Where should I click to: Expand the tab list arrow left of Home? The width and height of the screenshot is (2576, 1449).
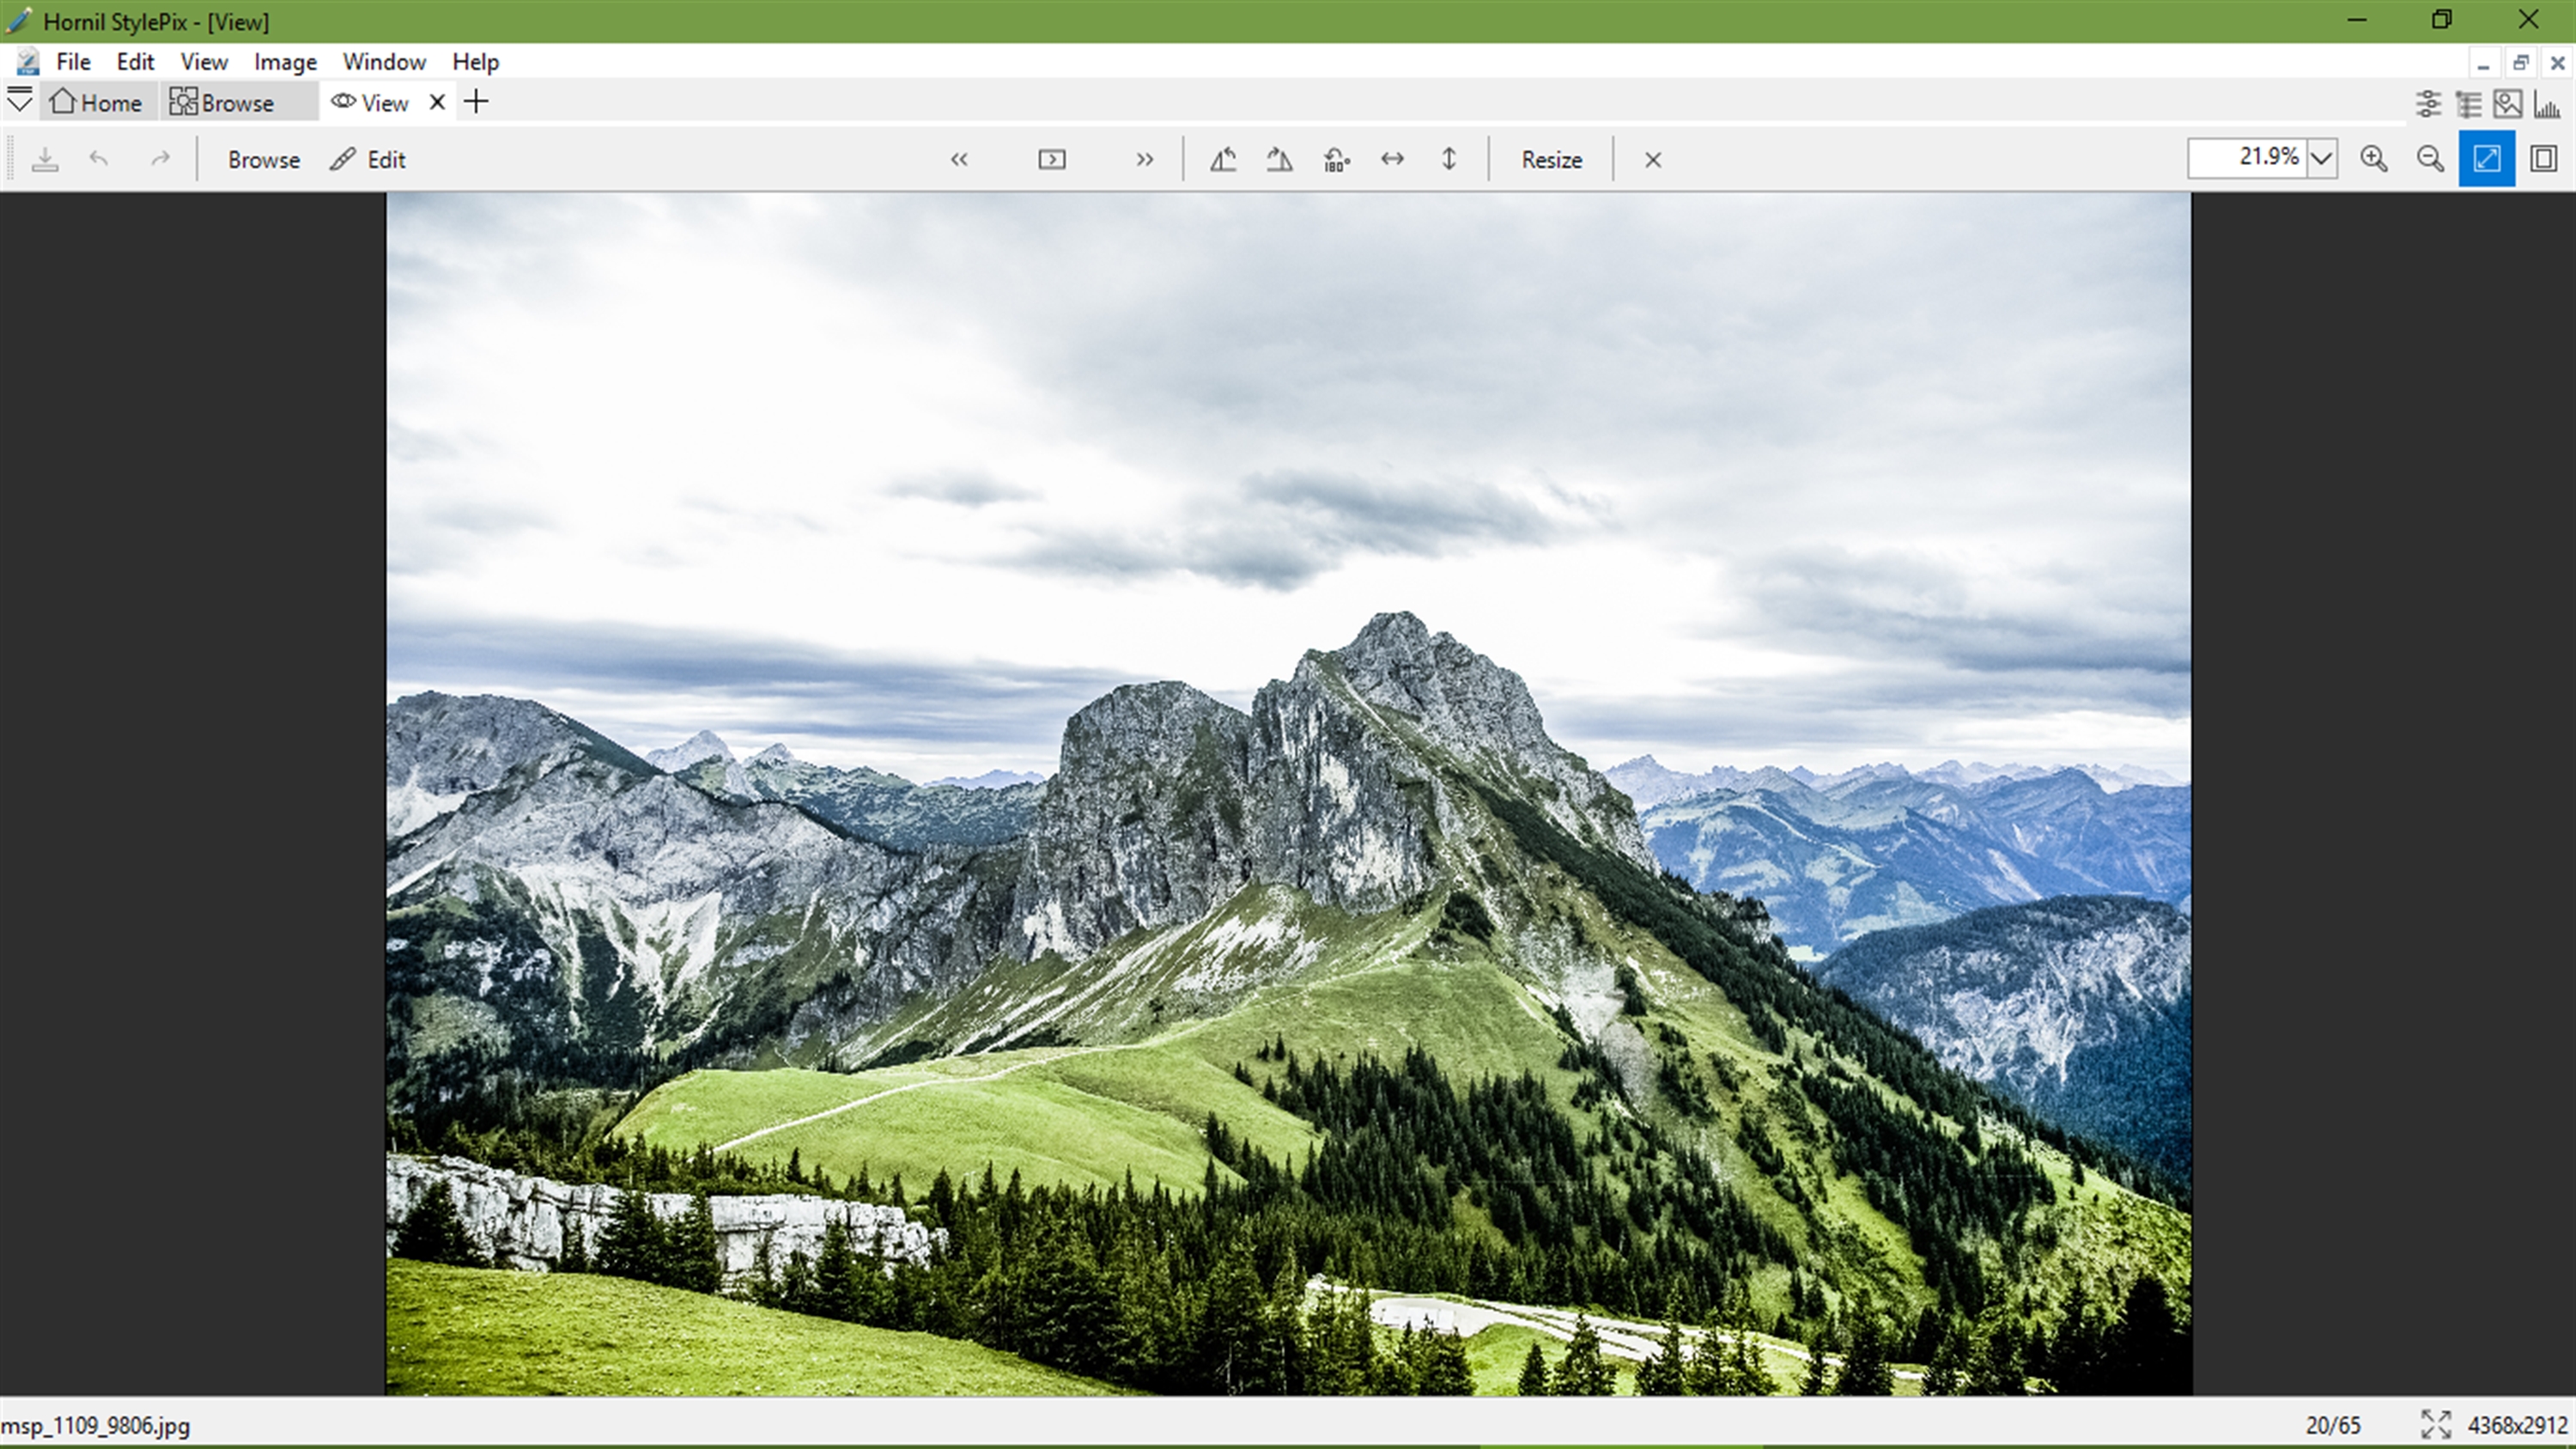(x=20, y=102)
